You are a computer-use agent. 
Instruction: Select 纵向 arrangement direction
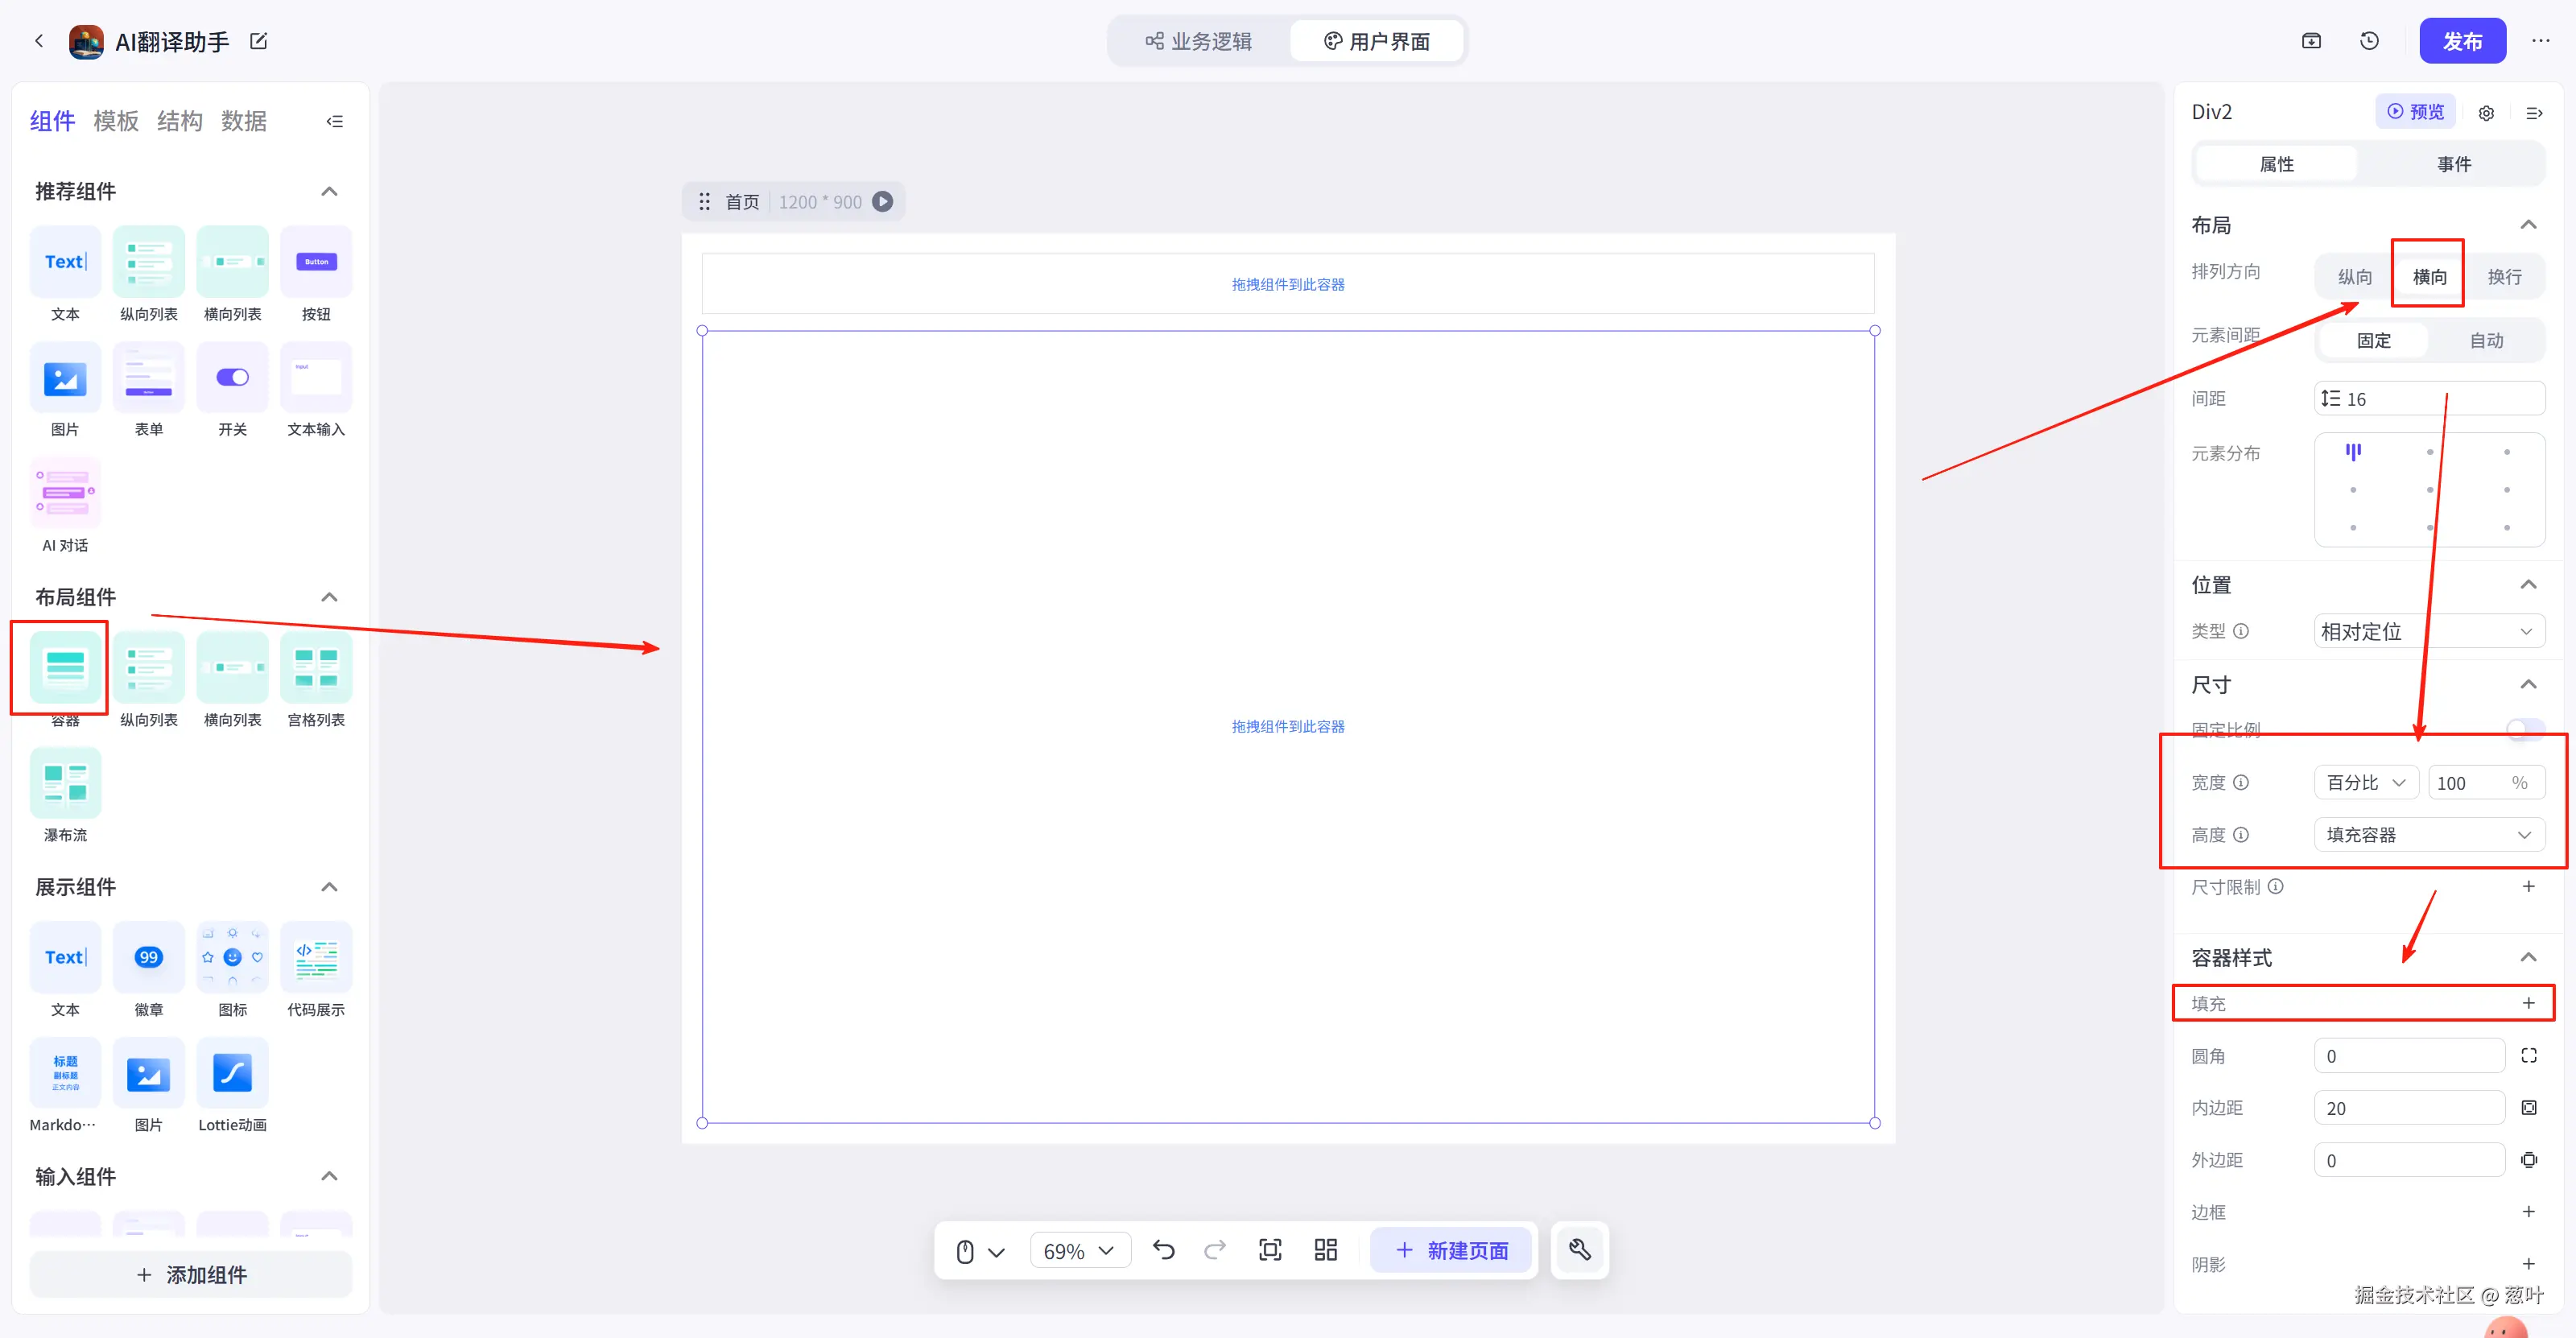coord(2354,277)
